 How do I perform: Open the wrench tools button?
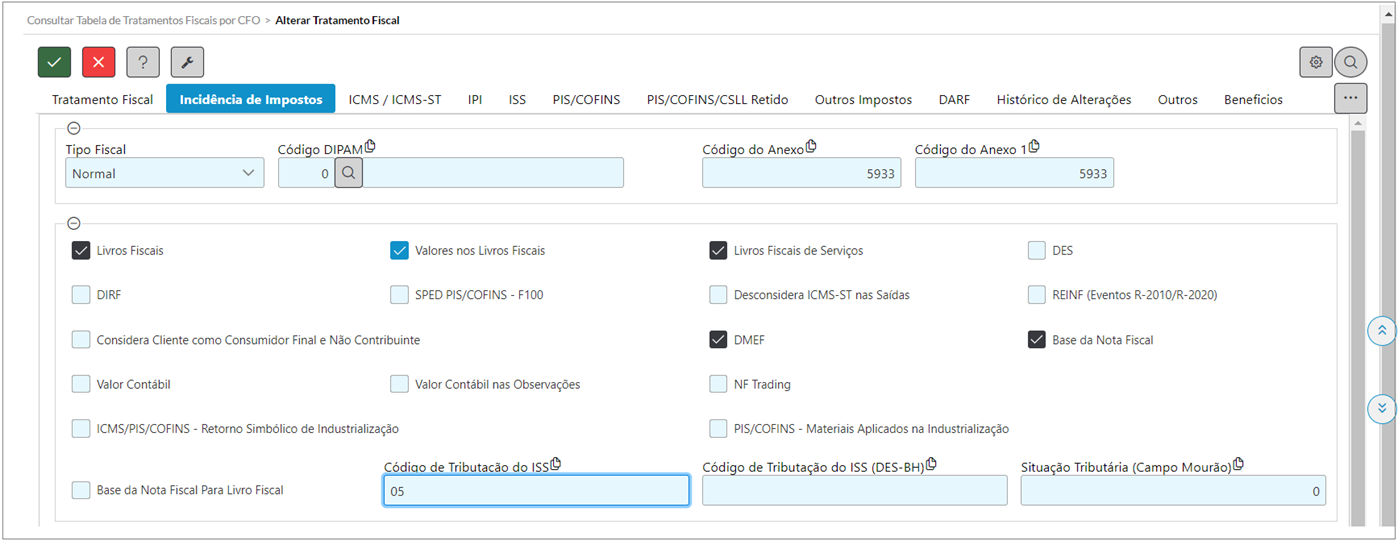187,62
